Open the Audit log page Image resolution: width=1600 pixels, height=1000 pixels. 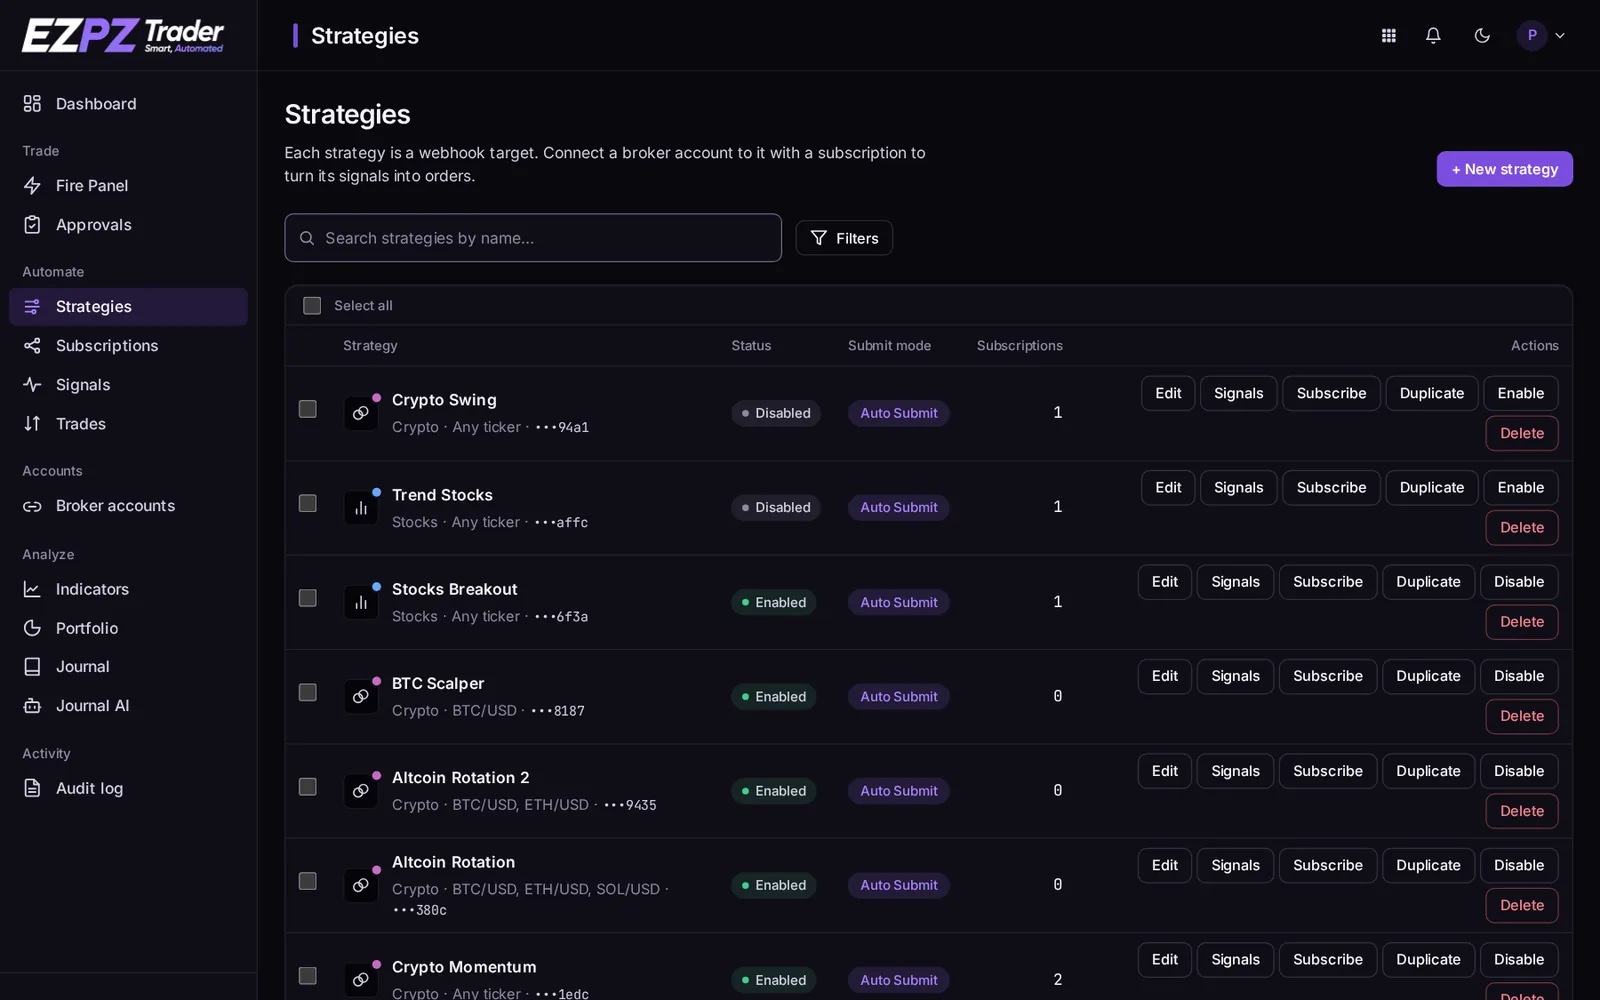click(128, 789)
